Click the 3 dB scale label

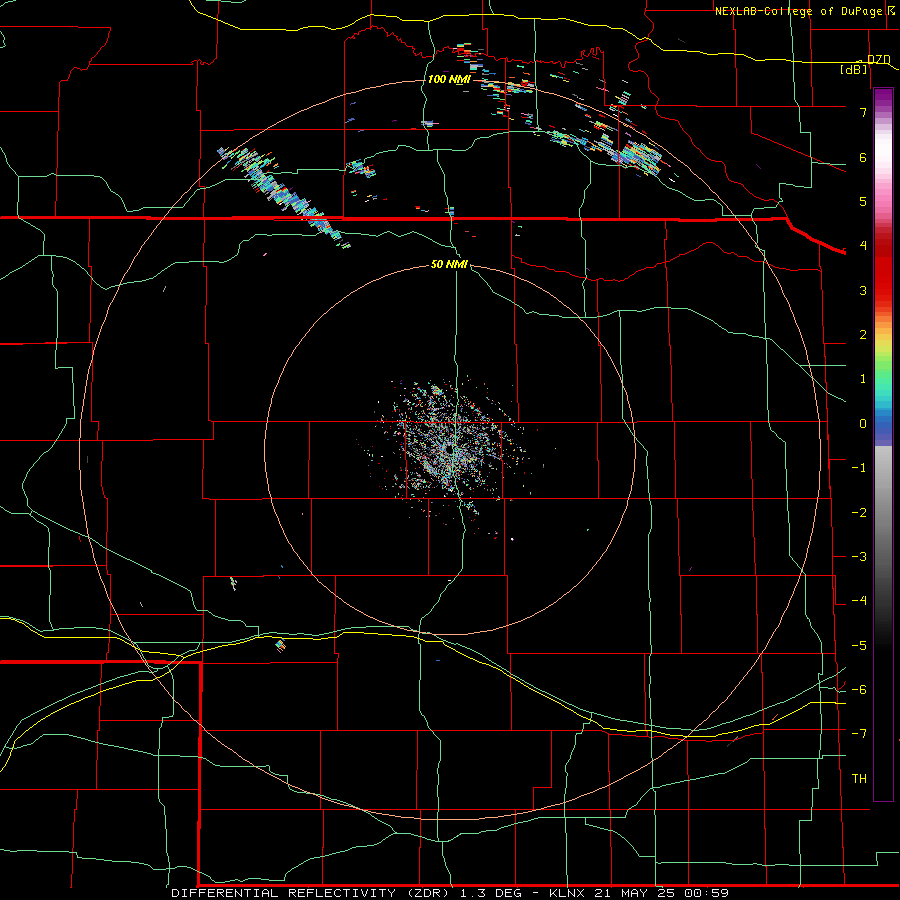[863, 290]
